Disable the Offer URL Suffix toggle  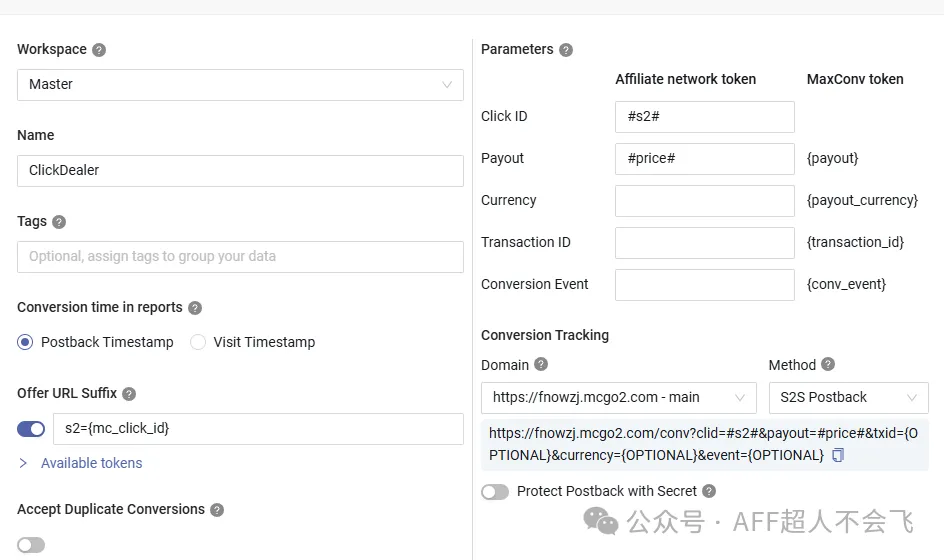click(x=31, y=429)
